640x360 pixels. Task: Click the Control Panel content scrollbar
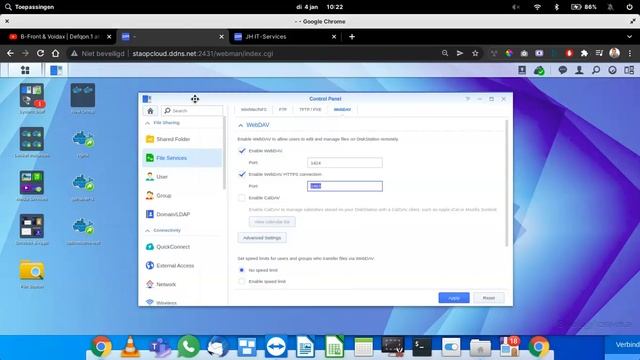(507, 183)
